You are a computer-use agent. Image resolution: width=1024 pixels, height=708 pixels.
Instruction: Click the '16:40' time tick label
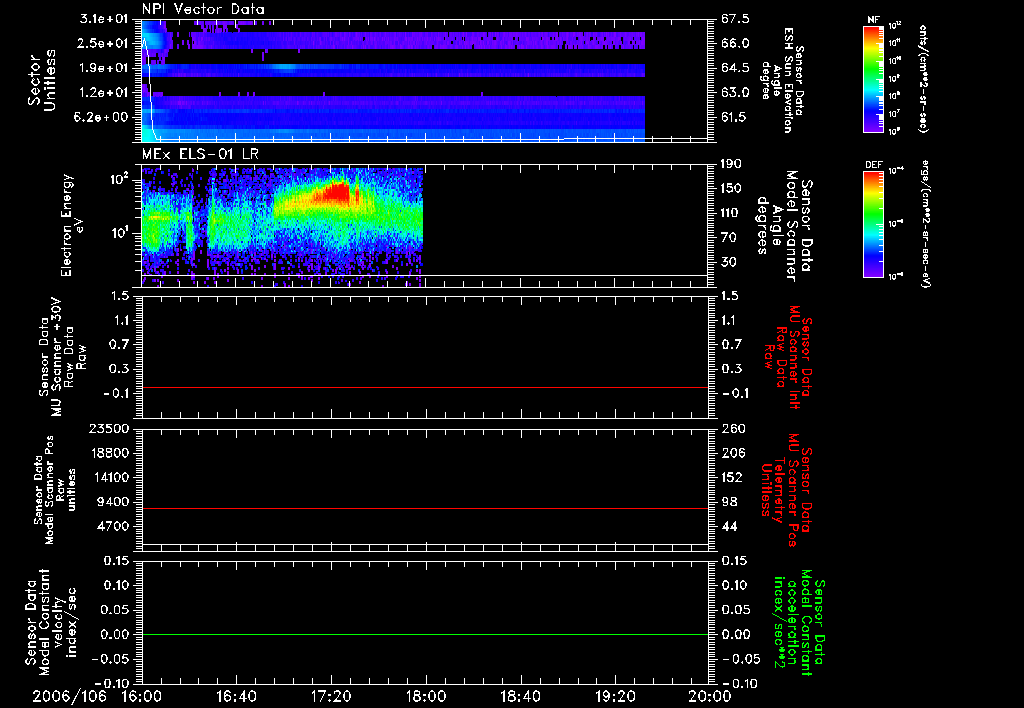click(x=236, y=696)
